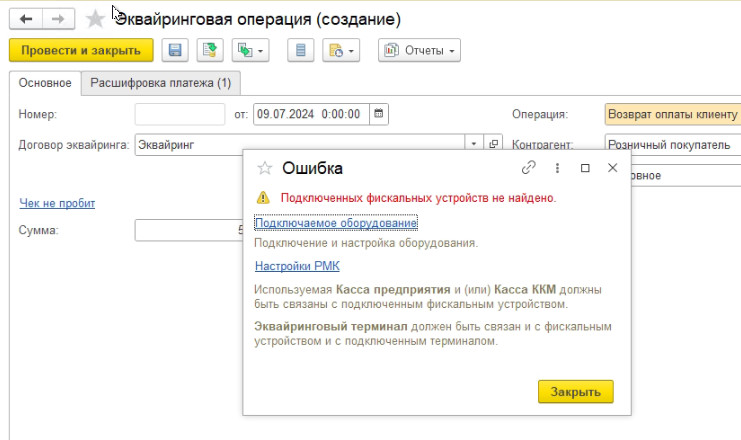The width and height of the screenshot is (741, 440).
Task: Click the back navigation arrow
Action: pos(25,19)
